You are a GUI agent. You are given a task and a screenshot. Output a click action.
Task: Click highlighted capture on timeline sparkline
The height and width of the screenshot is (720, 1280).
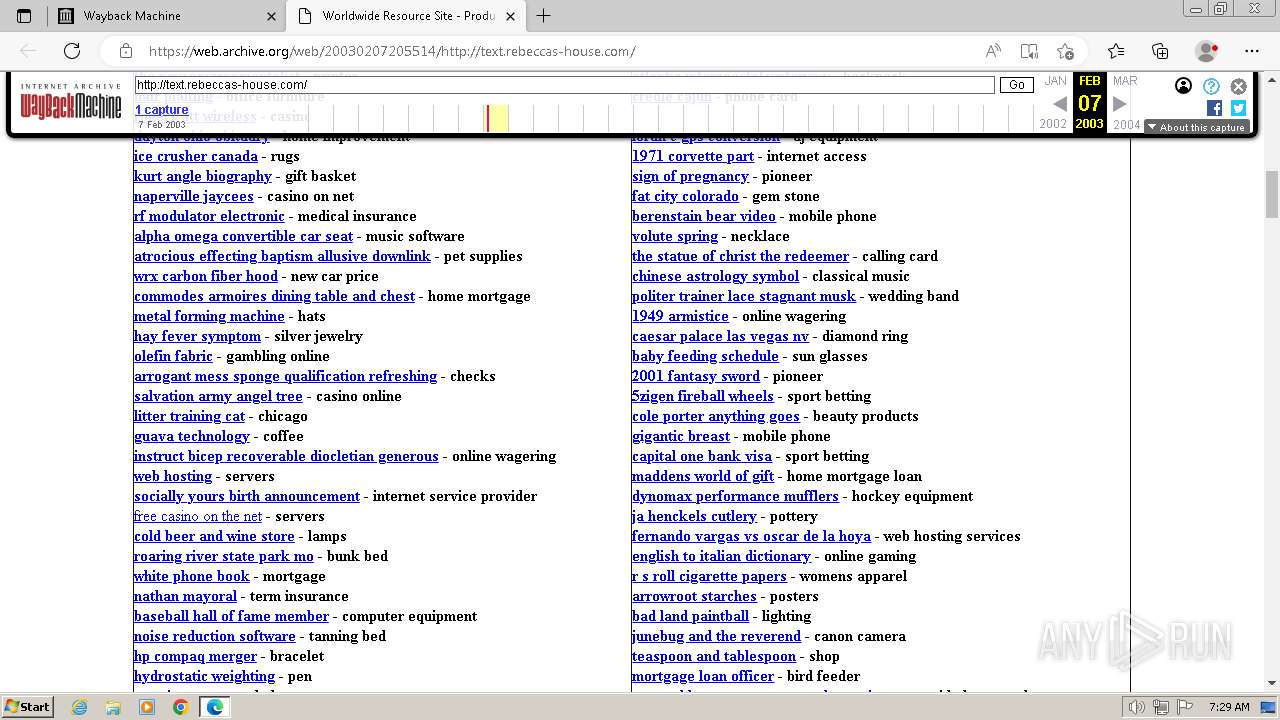(x=488, y=118)
